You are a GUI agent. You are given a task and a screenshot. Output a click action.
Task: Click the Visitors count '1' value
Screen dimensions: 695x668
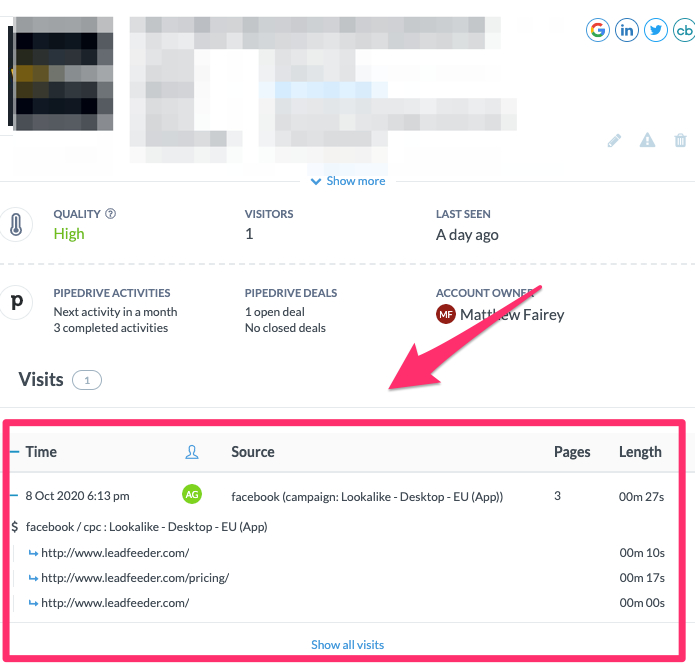(x=249, y=234)
